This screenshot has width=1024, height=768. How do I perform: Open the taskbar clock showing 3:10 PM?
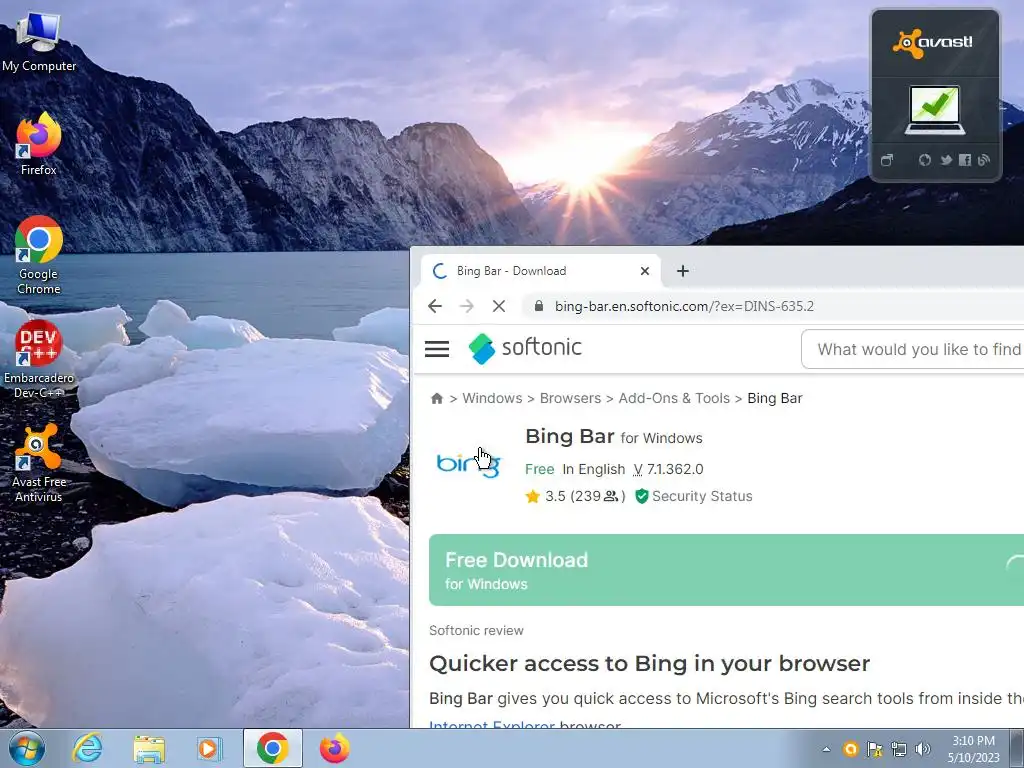point(973,749)
